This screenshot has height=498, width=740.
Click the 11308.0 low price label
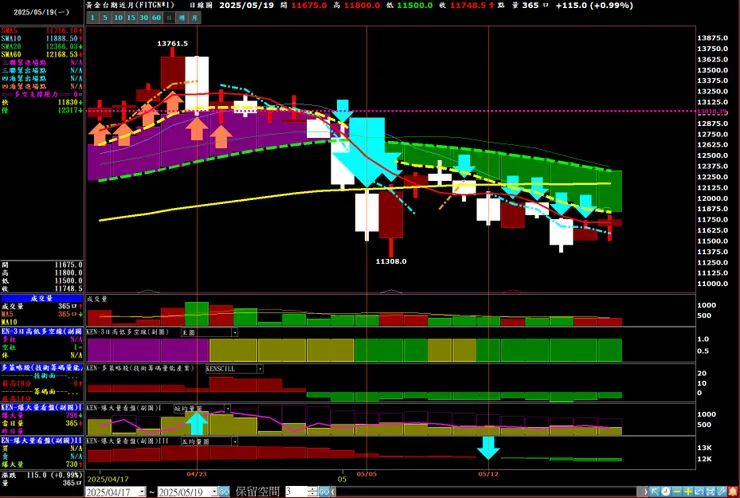(391, 262)
